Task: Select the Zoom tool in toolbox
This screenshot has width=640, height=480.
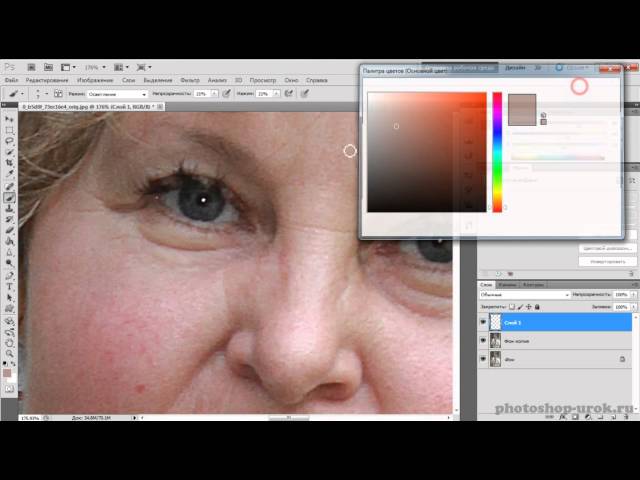Action: tap(9, 354)
